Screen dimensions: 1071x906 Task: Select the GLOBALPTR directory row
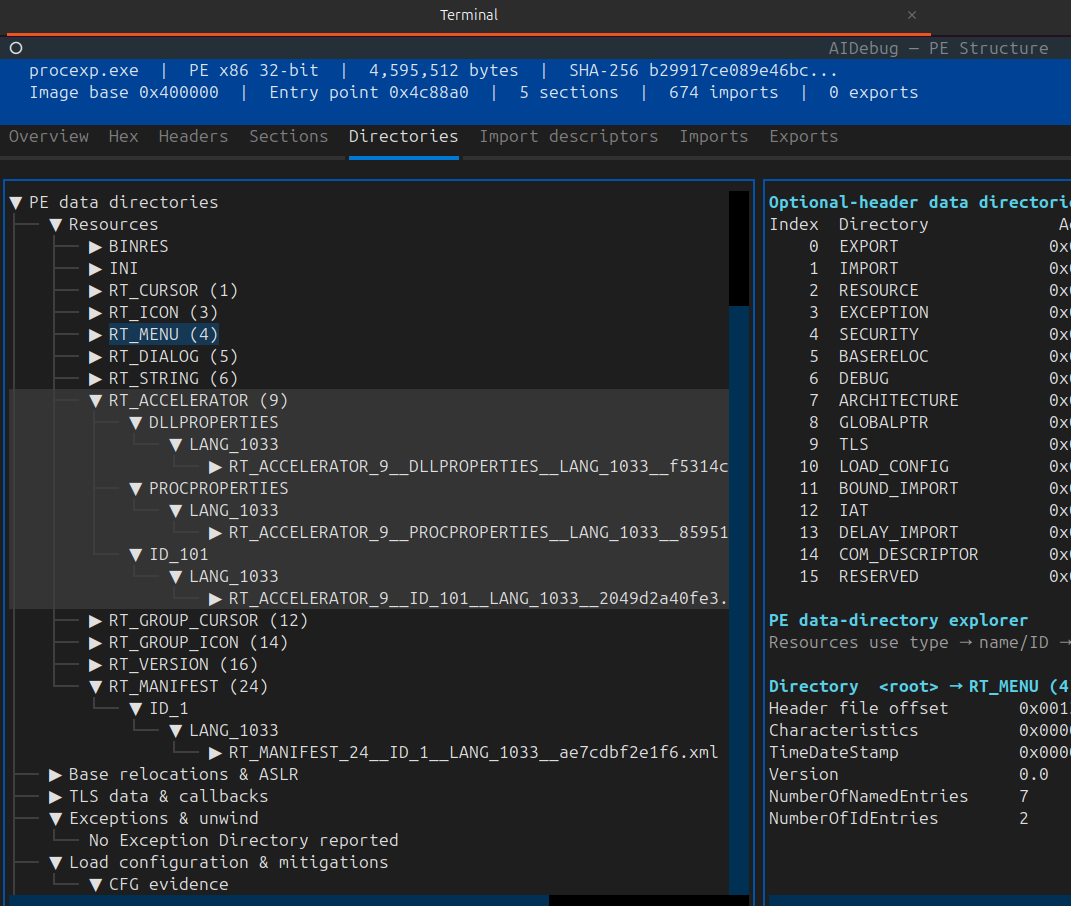(919, 423)
